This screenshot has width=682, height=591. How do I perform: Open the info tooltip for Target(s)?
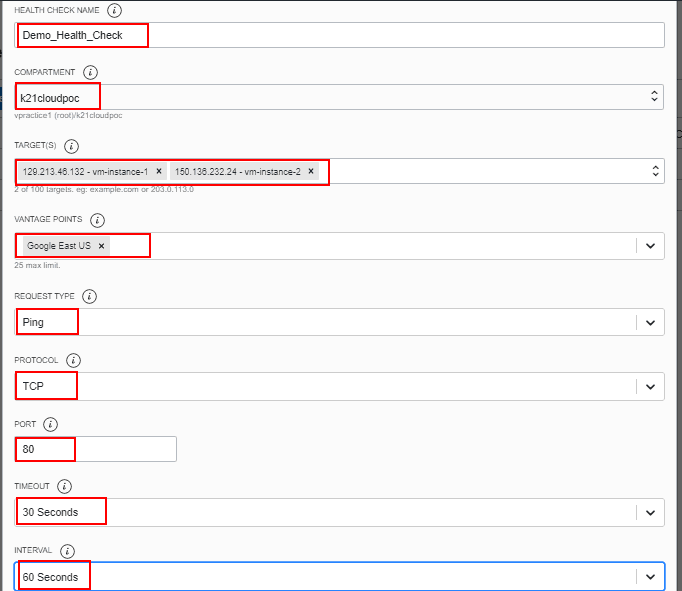coord(70,146)
